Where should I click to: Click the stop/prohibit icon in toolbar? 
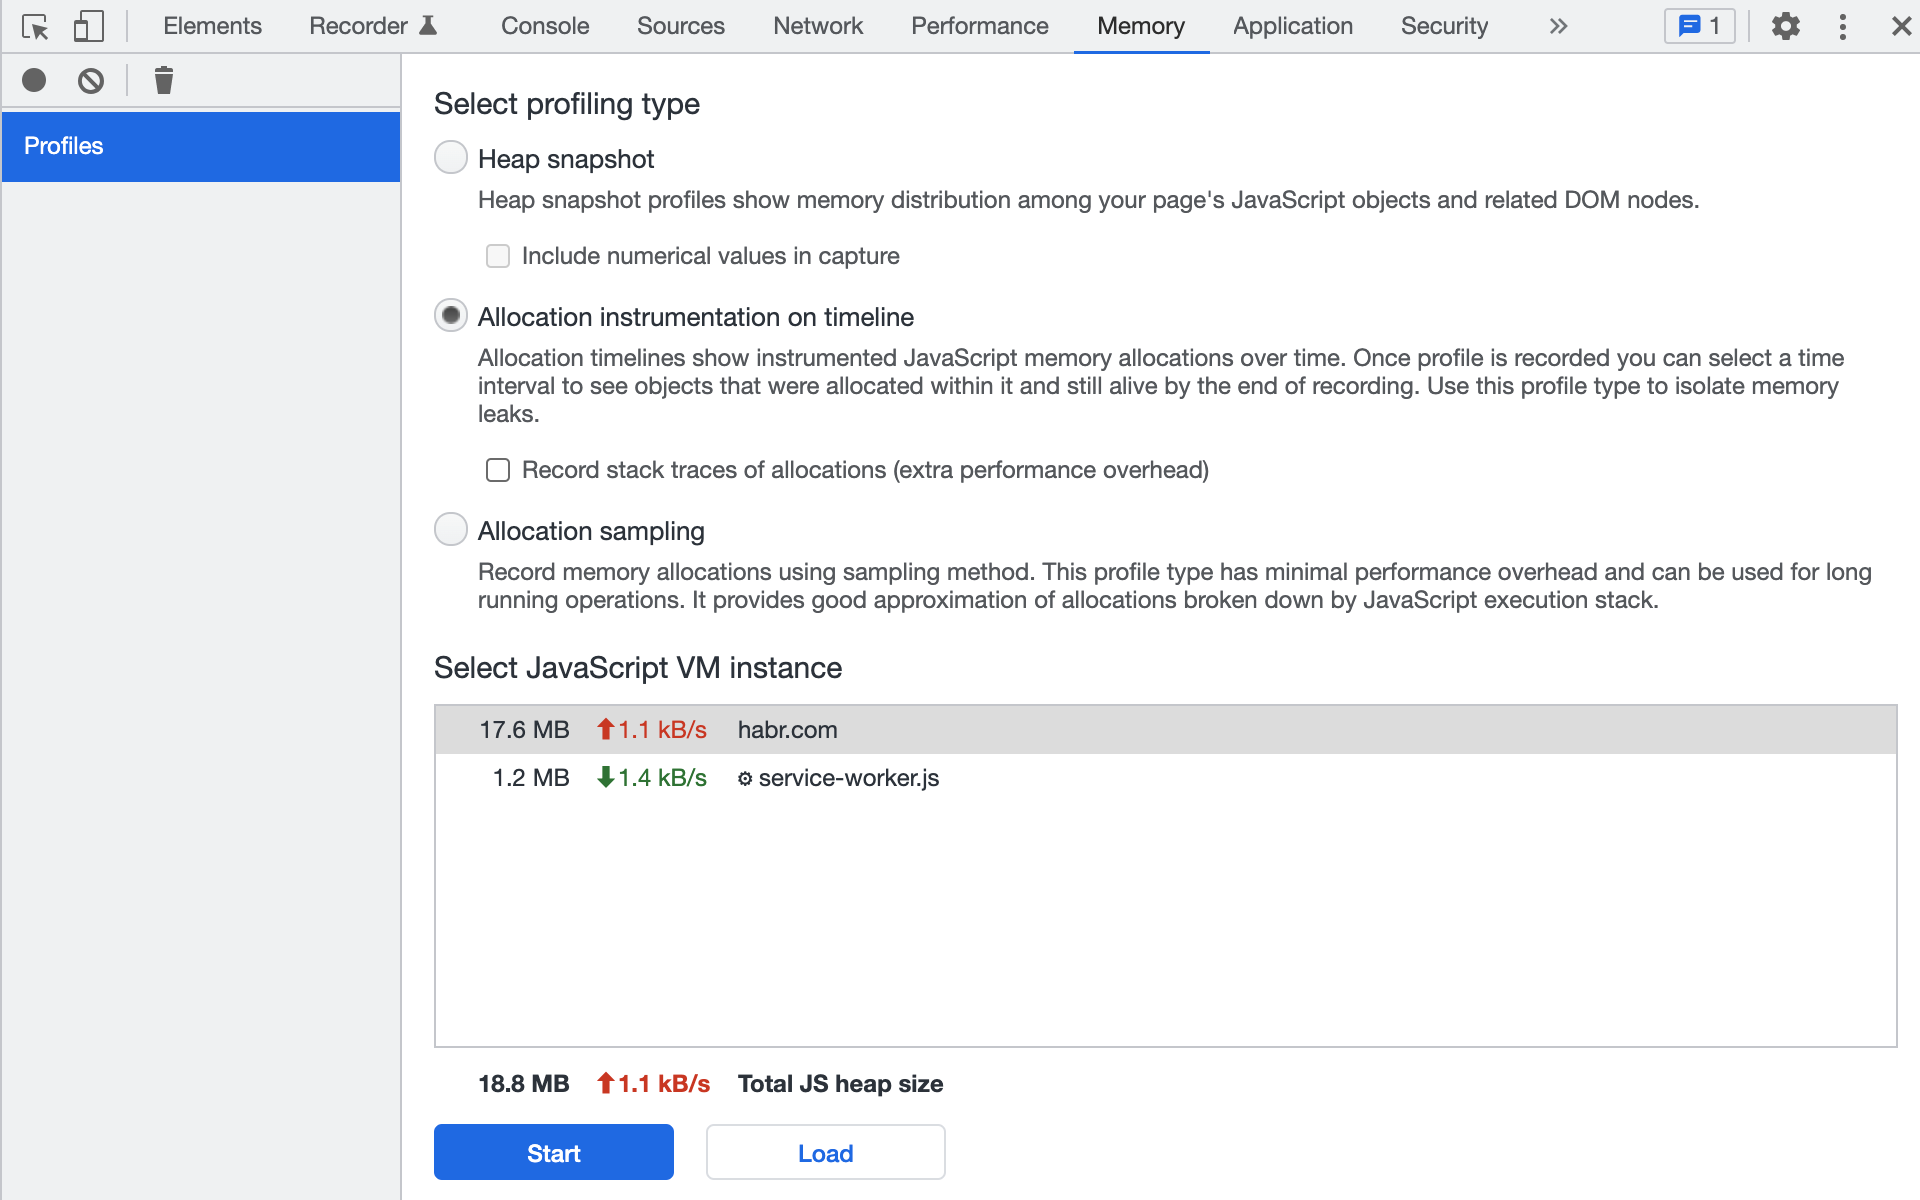click(x=90, y=80)
